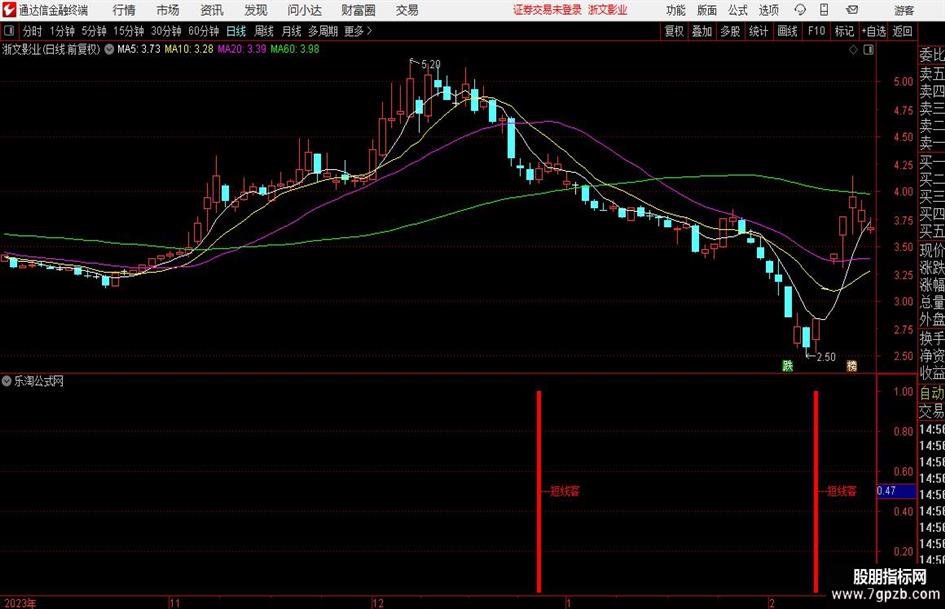
Task: Click the 通达信 red logo icon
Action: tap(9, 10)
